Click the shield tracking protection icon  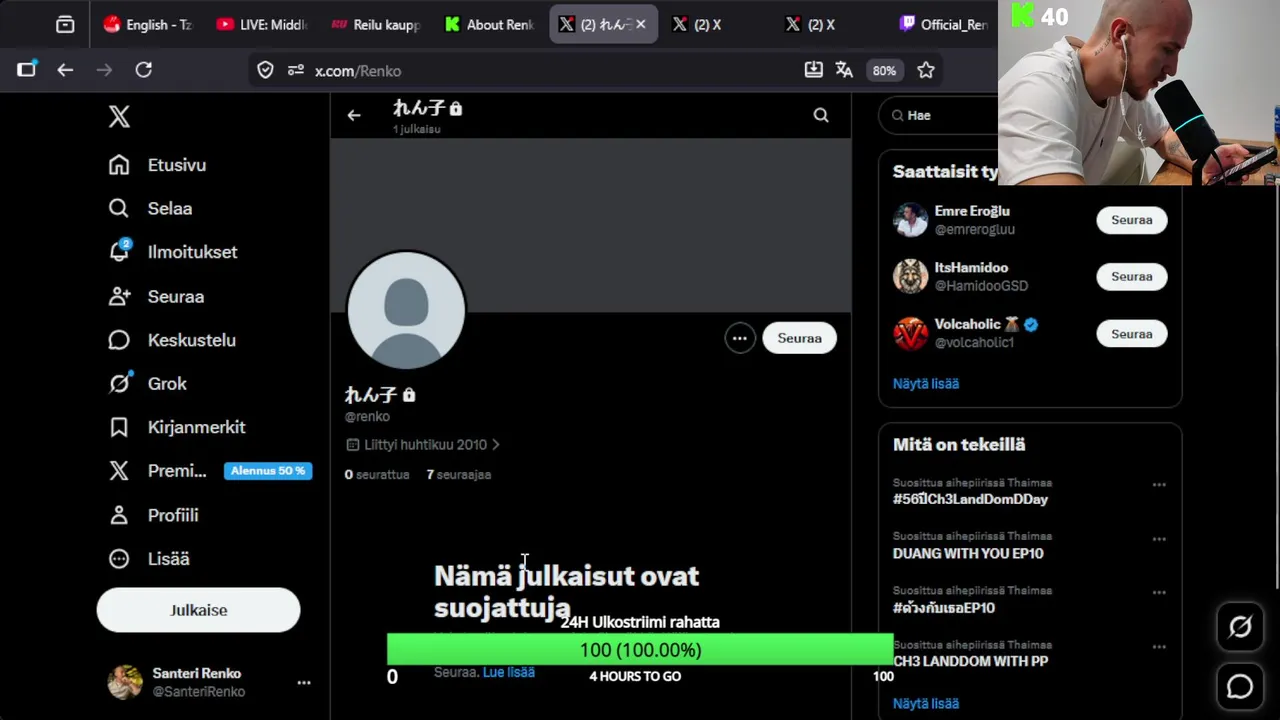coord(265,70)
